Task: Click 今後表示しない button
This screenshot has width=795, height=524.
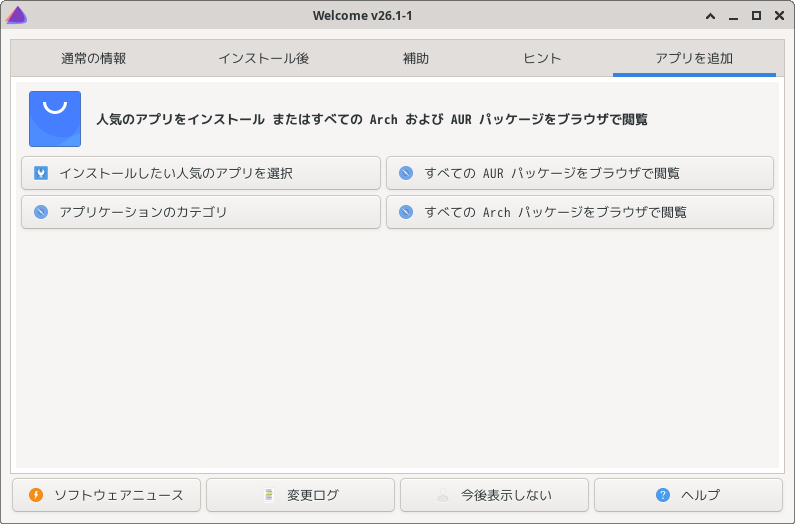Action: (x=494, y=495)
